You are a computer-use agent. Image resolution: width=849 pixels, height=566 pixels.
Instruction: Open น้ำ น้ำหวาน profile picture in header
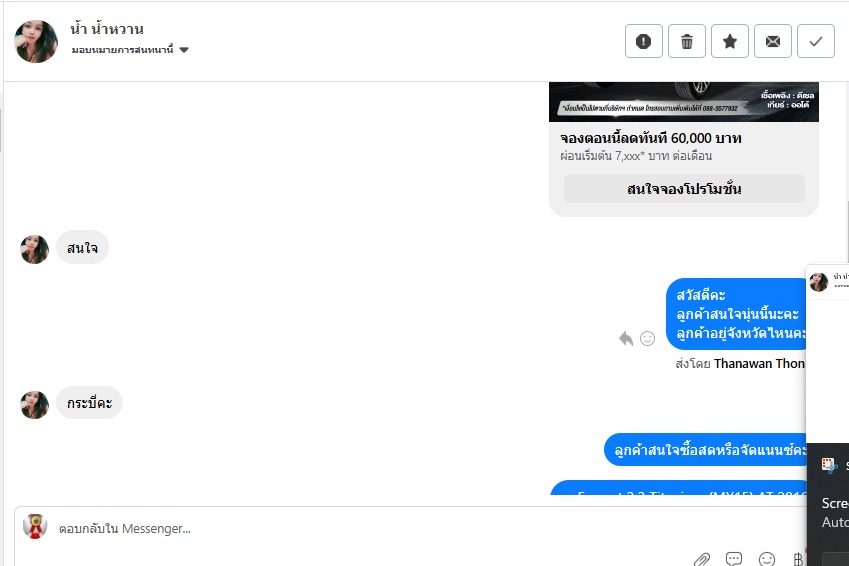click(x=36, y=41)
